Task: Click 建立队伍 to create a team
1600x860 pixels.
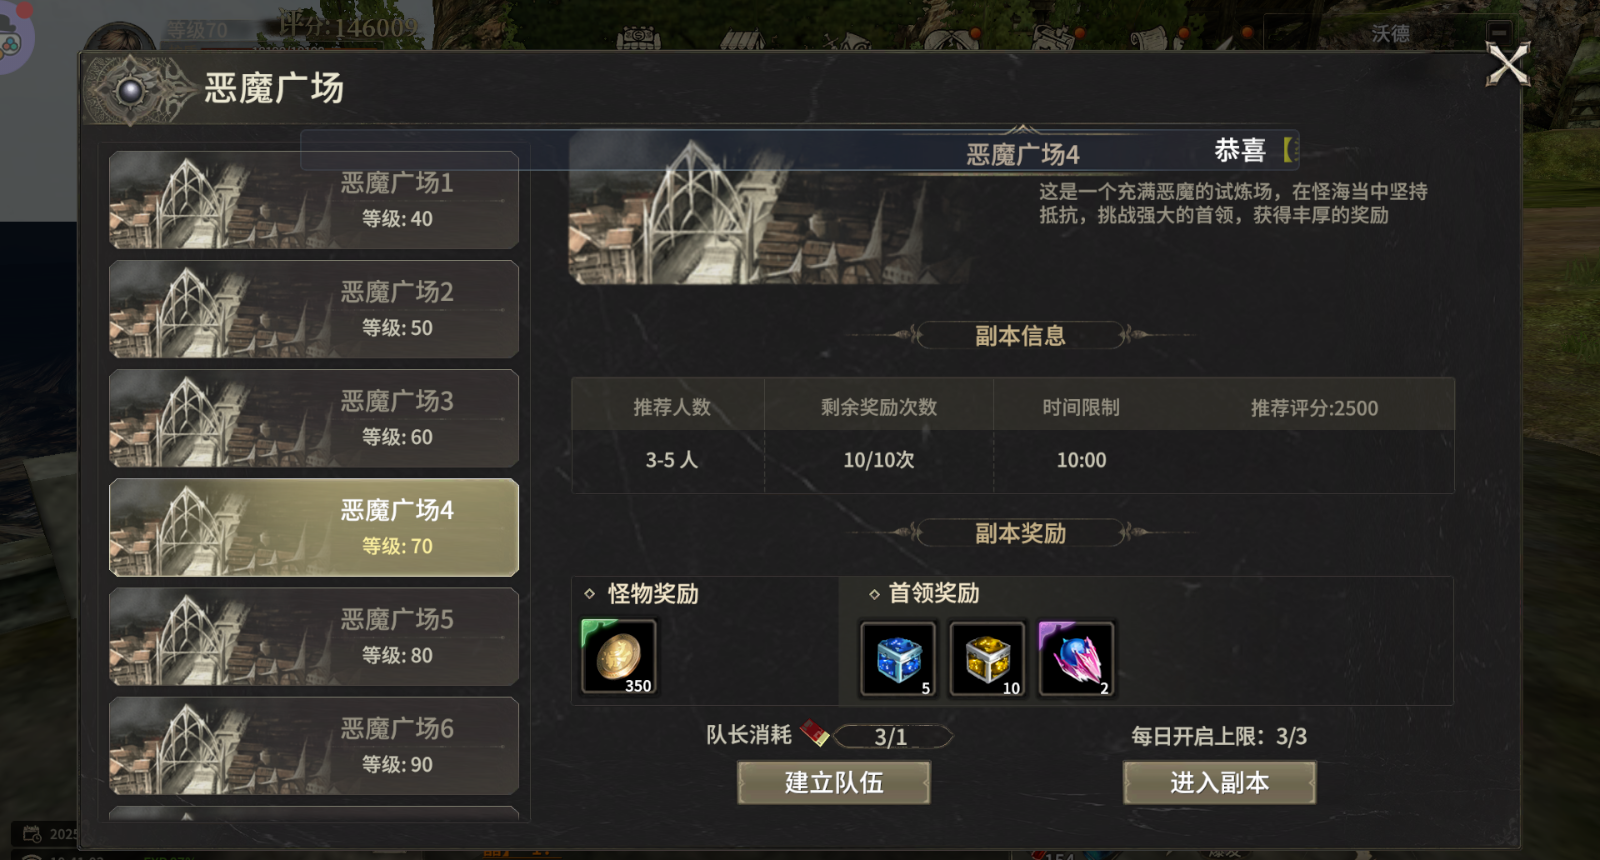Action: point(834,782)
